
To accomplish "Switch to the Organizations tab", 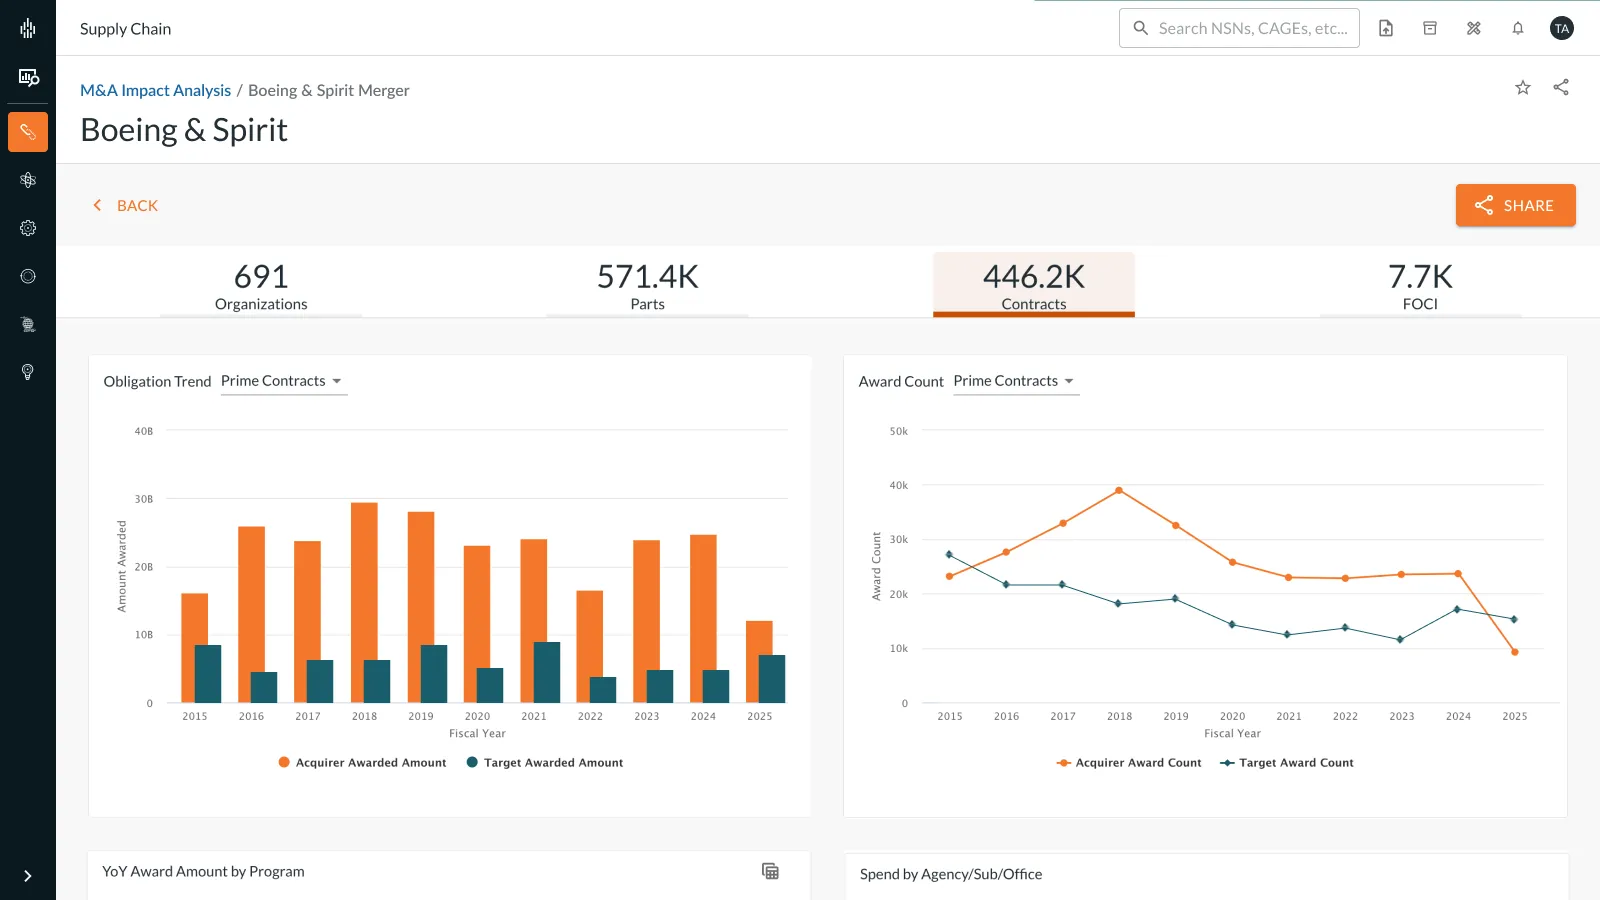I will [x=261, y=286].
